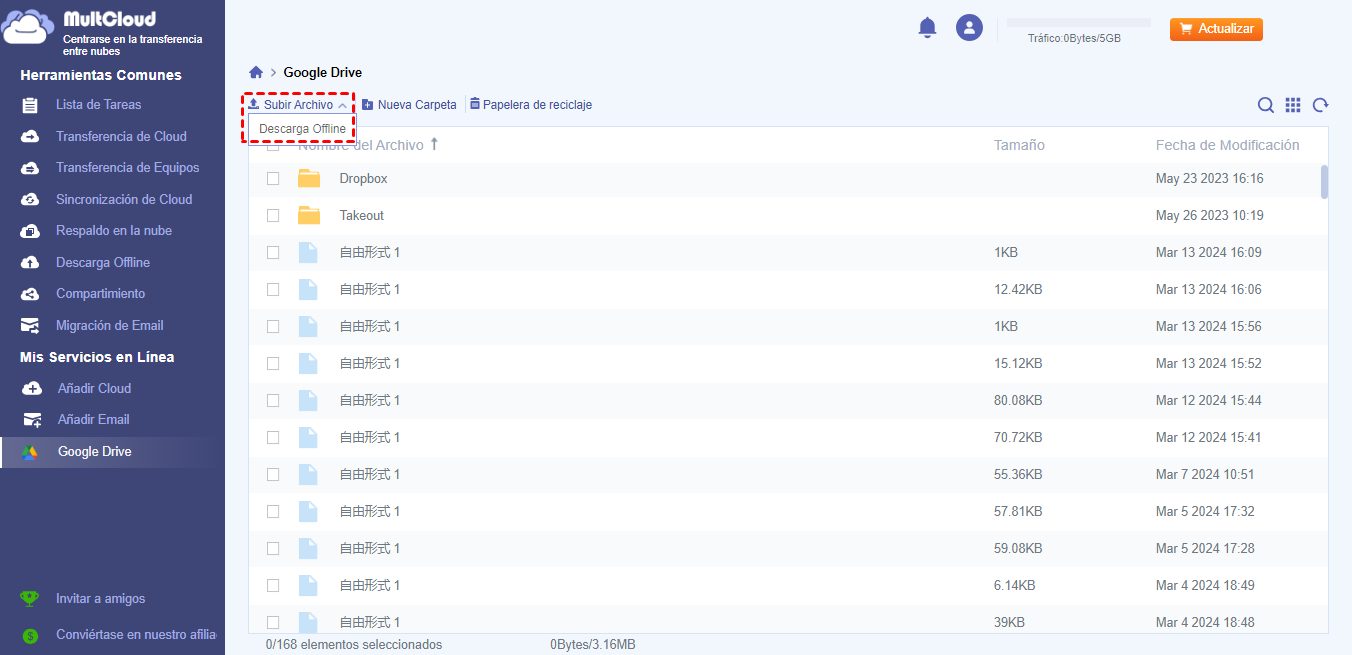
Task: Select checkbox for the 55.36KB file
Action: coord(273,474)
